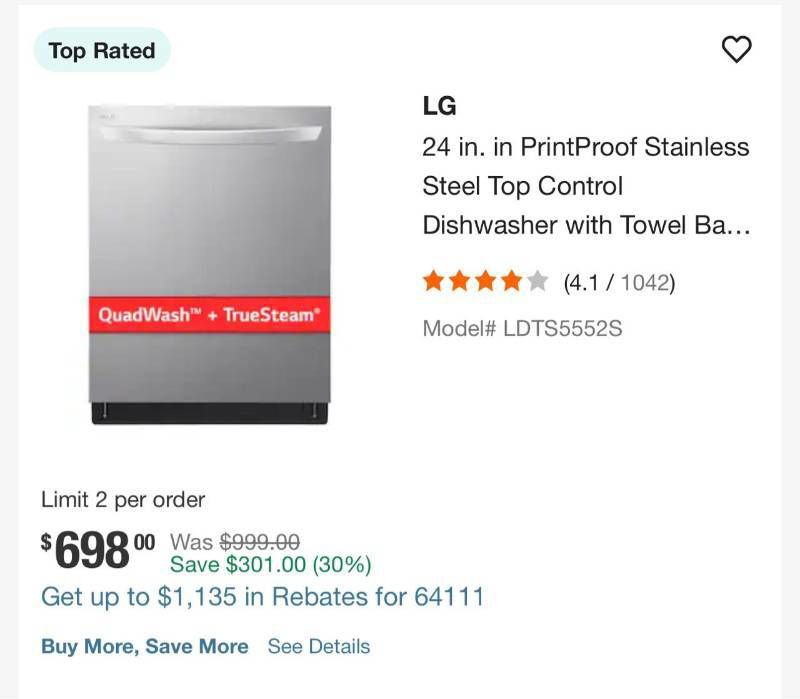Click the Limit 2 per order note
The width and height of the screenshot is (800, 699).
(123, 499)
